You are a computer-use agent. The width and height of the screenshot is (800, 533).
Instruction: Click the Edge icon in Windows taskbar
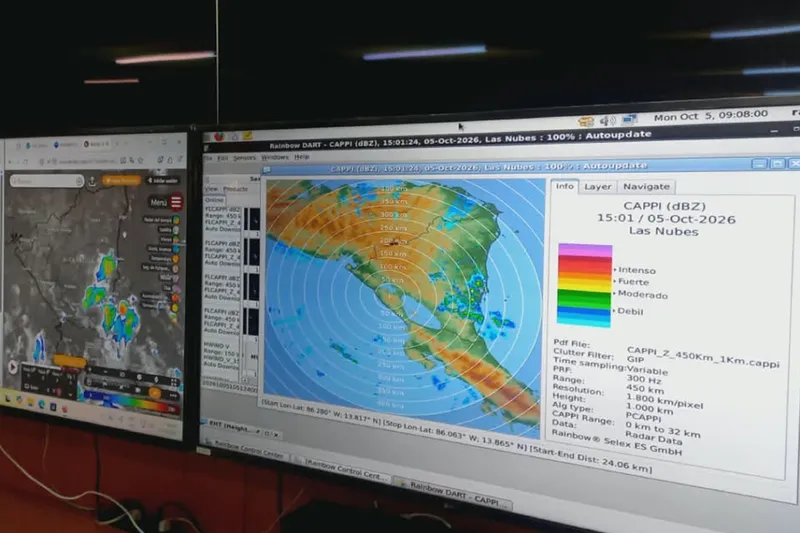click(42, 404)
